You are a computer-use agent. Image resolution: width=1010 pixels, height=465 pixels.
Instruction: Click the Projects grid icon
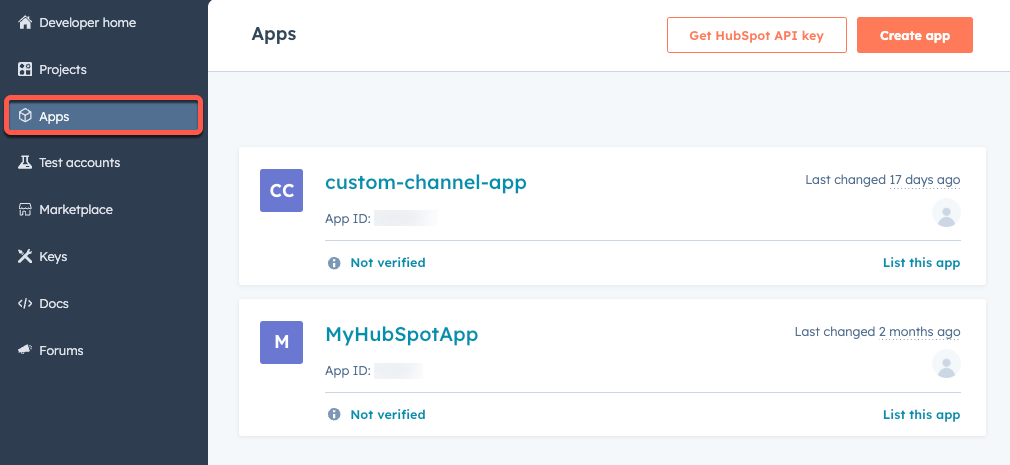24,70
